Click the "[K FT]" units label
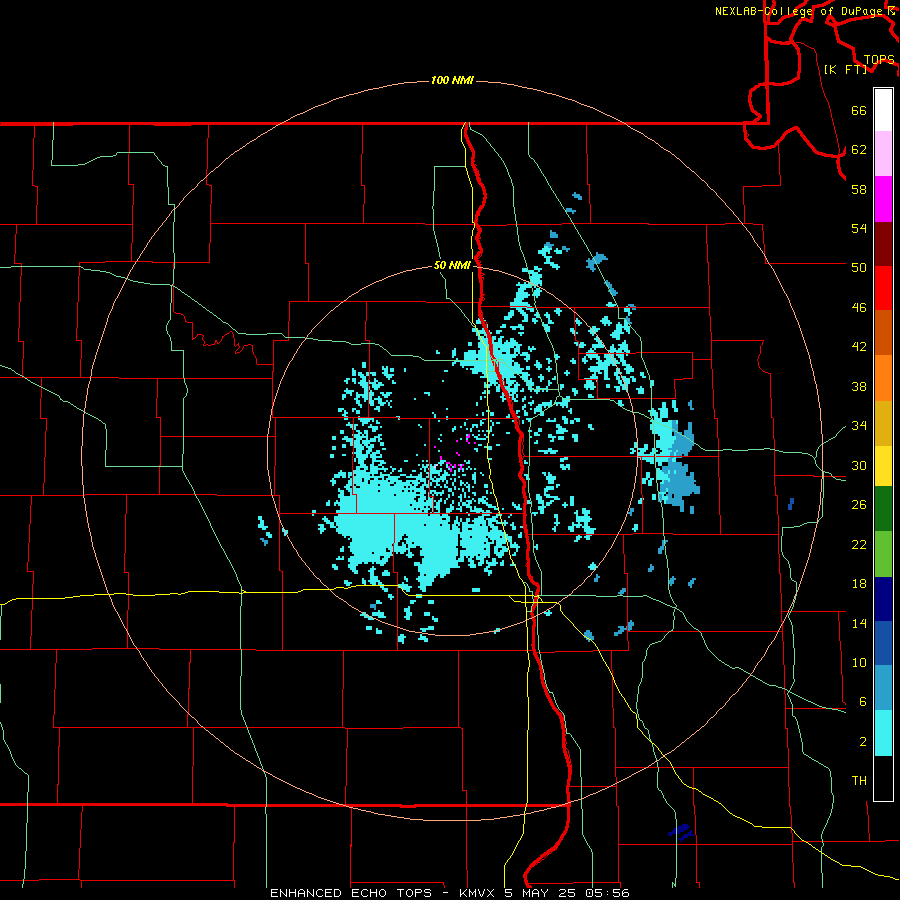 pyautogui.click(x=845, y=69)
